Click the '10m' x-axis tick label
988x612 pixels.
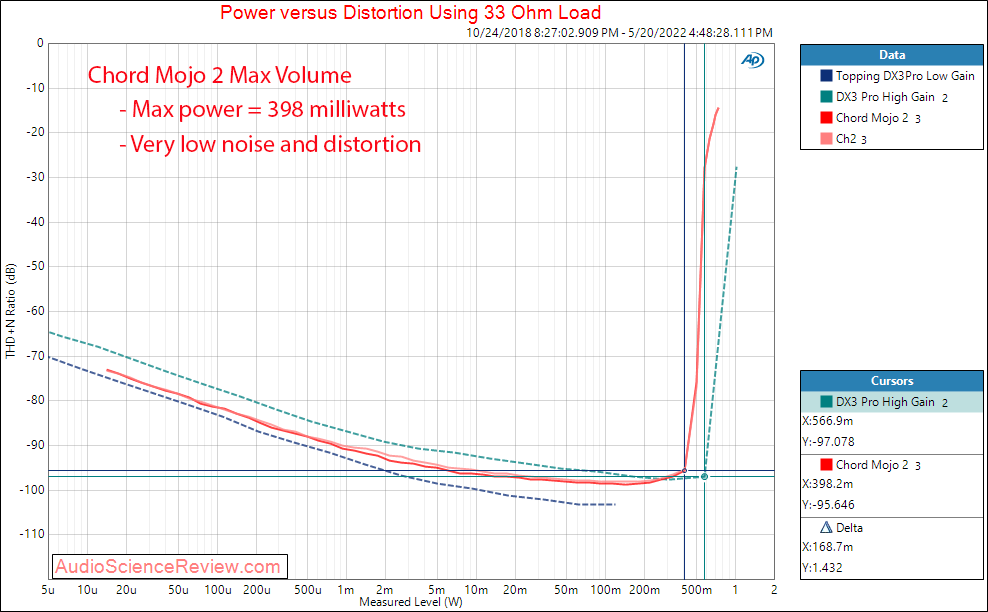(x=476, y=590)
